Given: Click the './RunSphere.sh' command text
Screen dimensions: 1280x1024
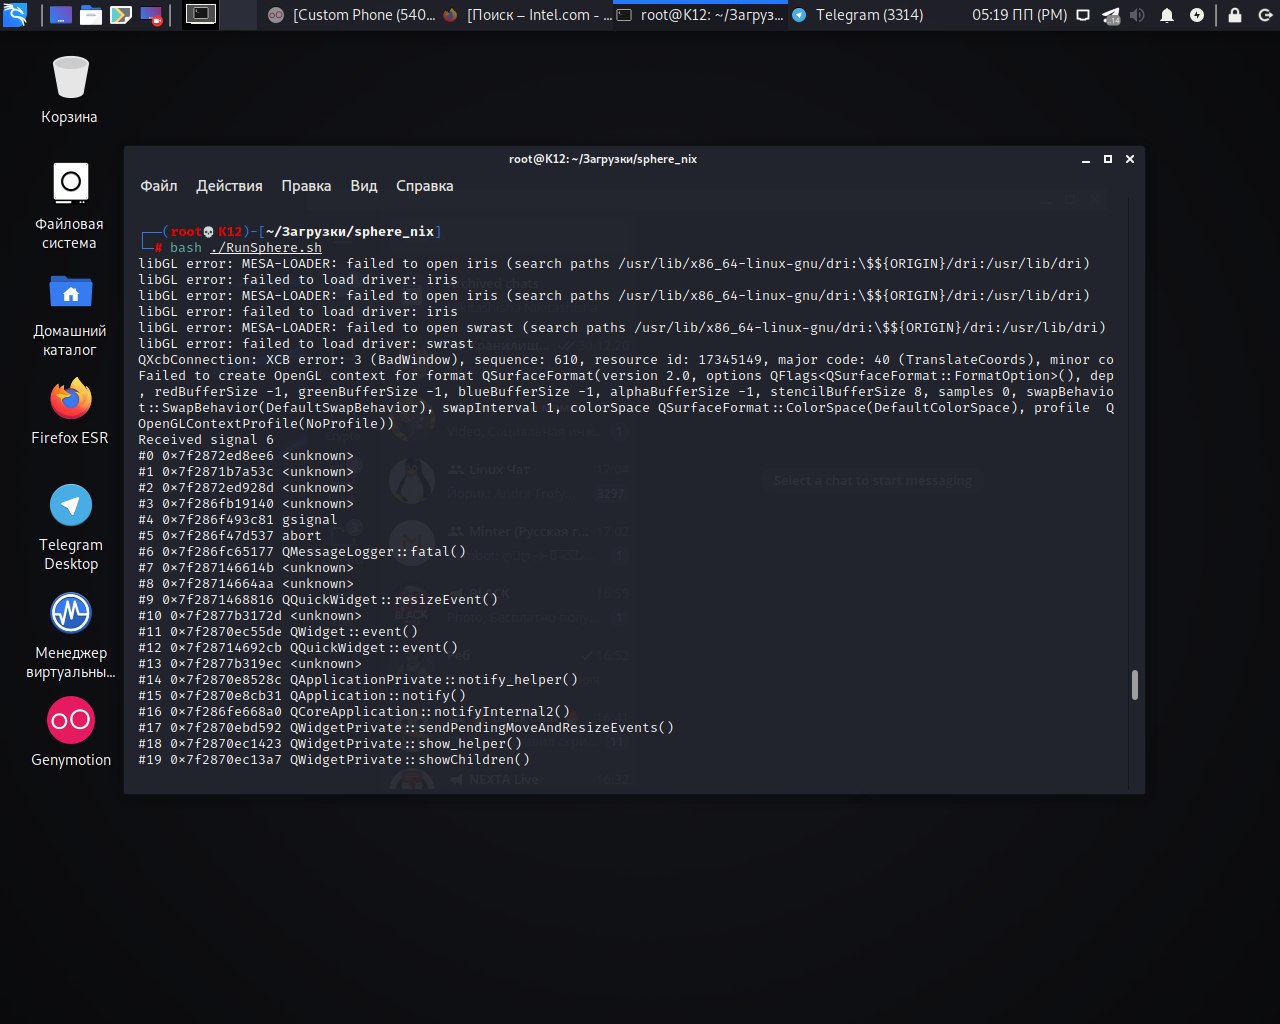Looking at the screenshot, I should [266, 248].
